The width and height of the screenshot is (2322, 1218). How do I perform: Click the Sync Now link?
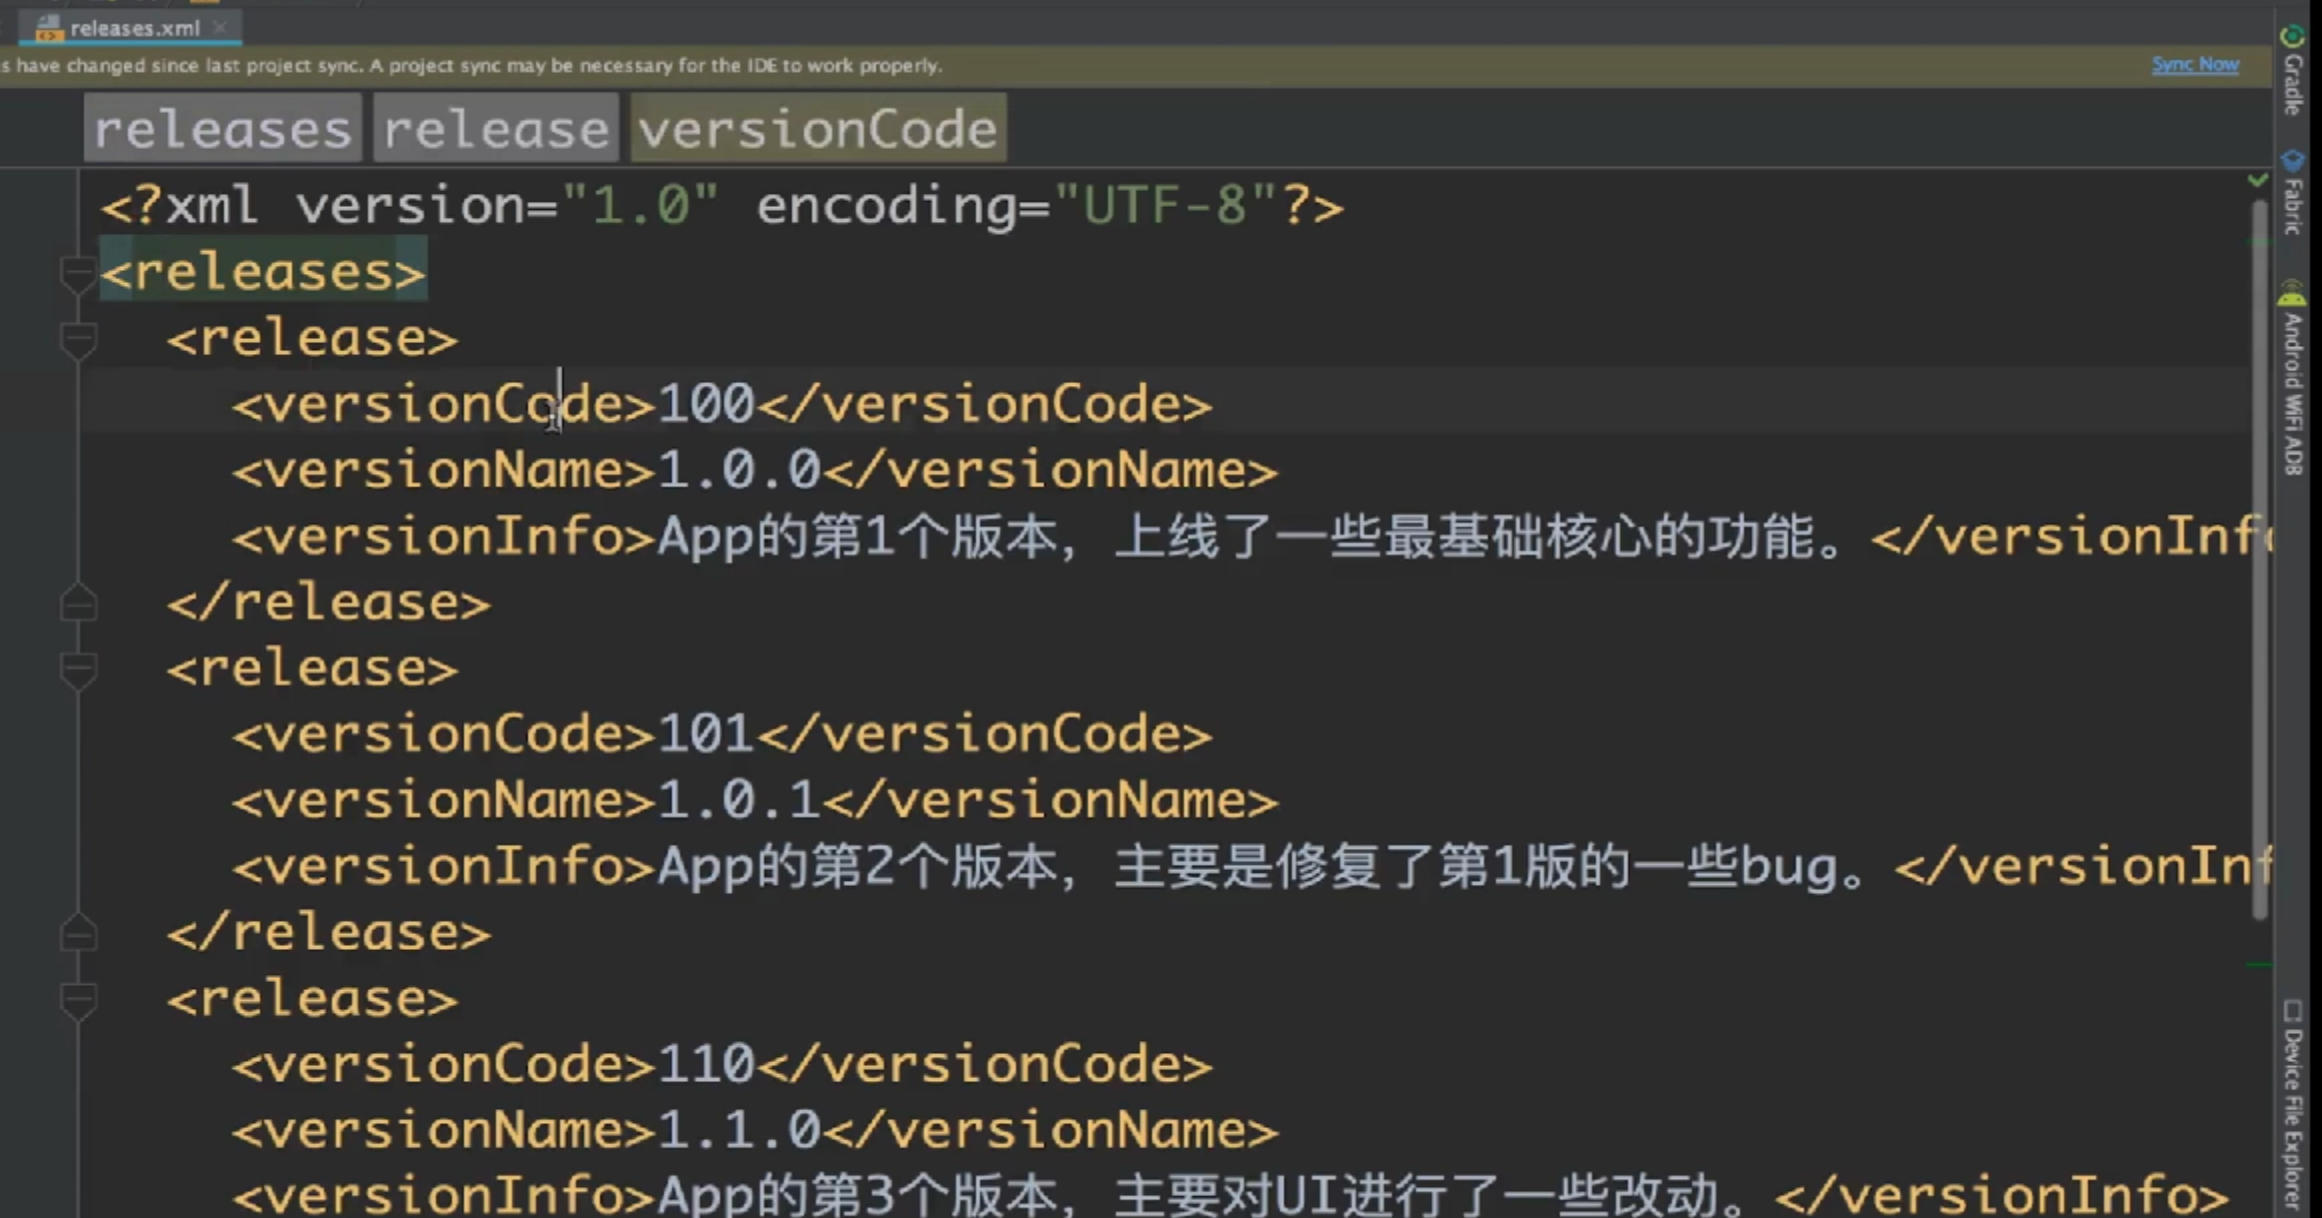pos(2194,65)
